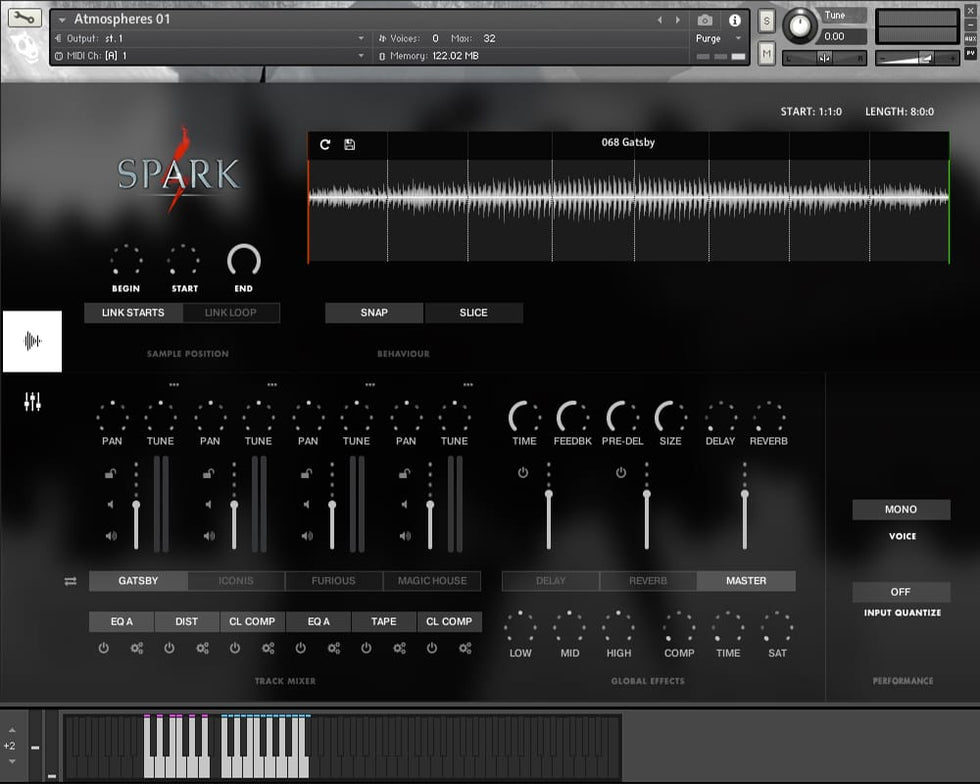Select the waveform view sidebar icon
Screen dimensions: 980x784
pyautogui.click(x=32, y=341)
